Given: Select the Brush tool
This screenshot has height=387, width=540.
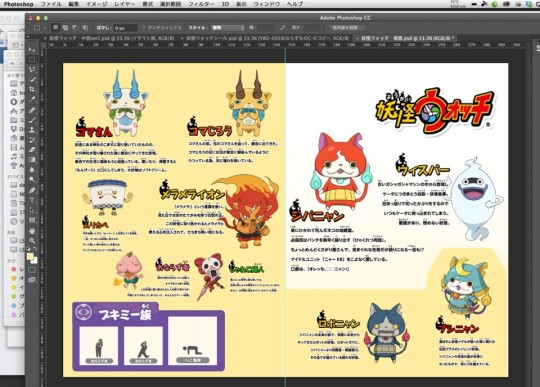Looking at the screenshot, I should click(32, 120).
